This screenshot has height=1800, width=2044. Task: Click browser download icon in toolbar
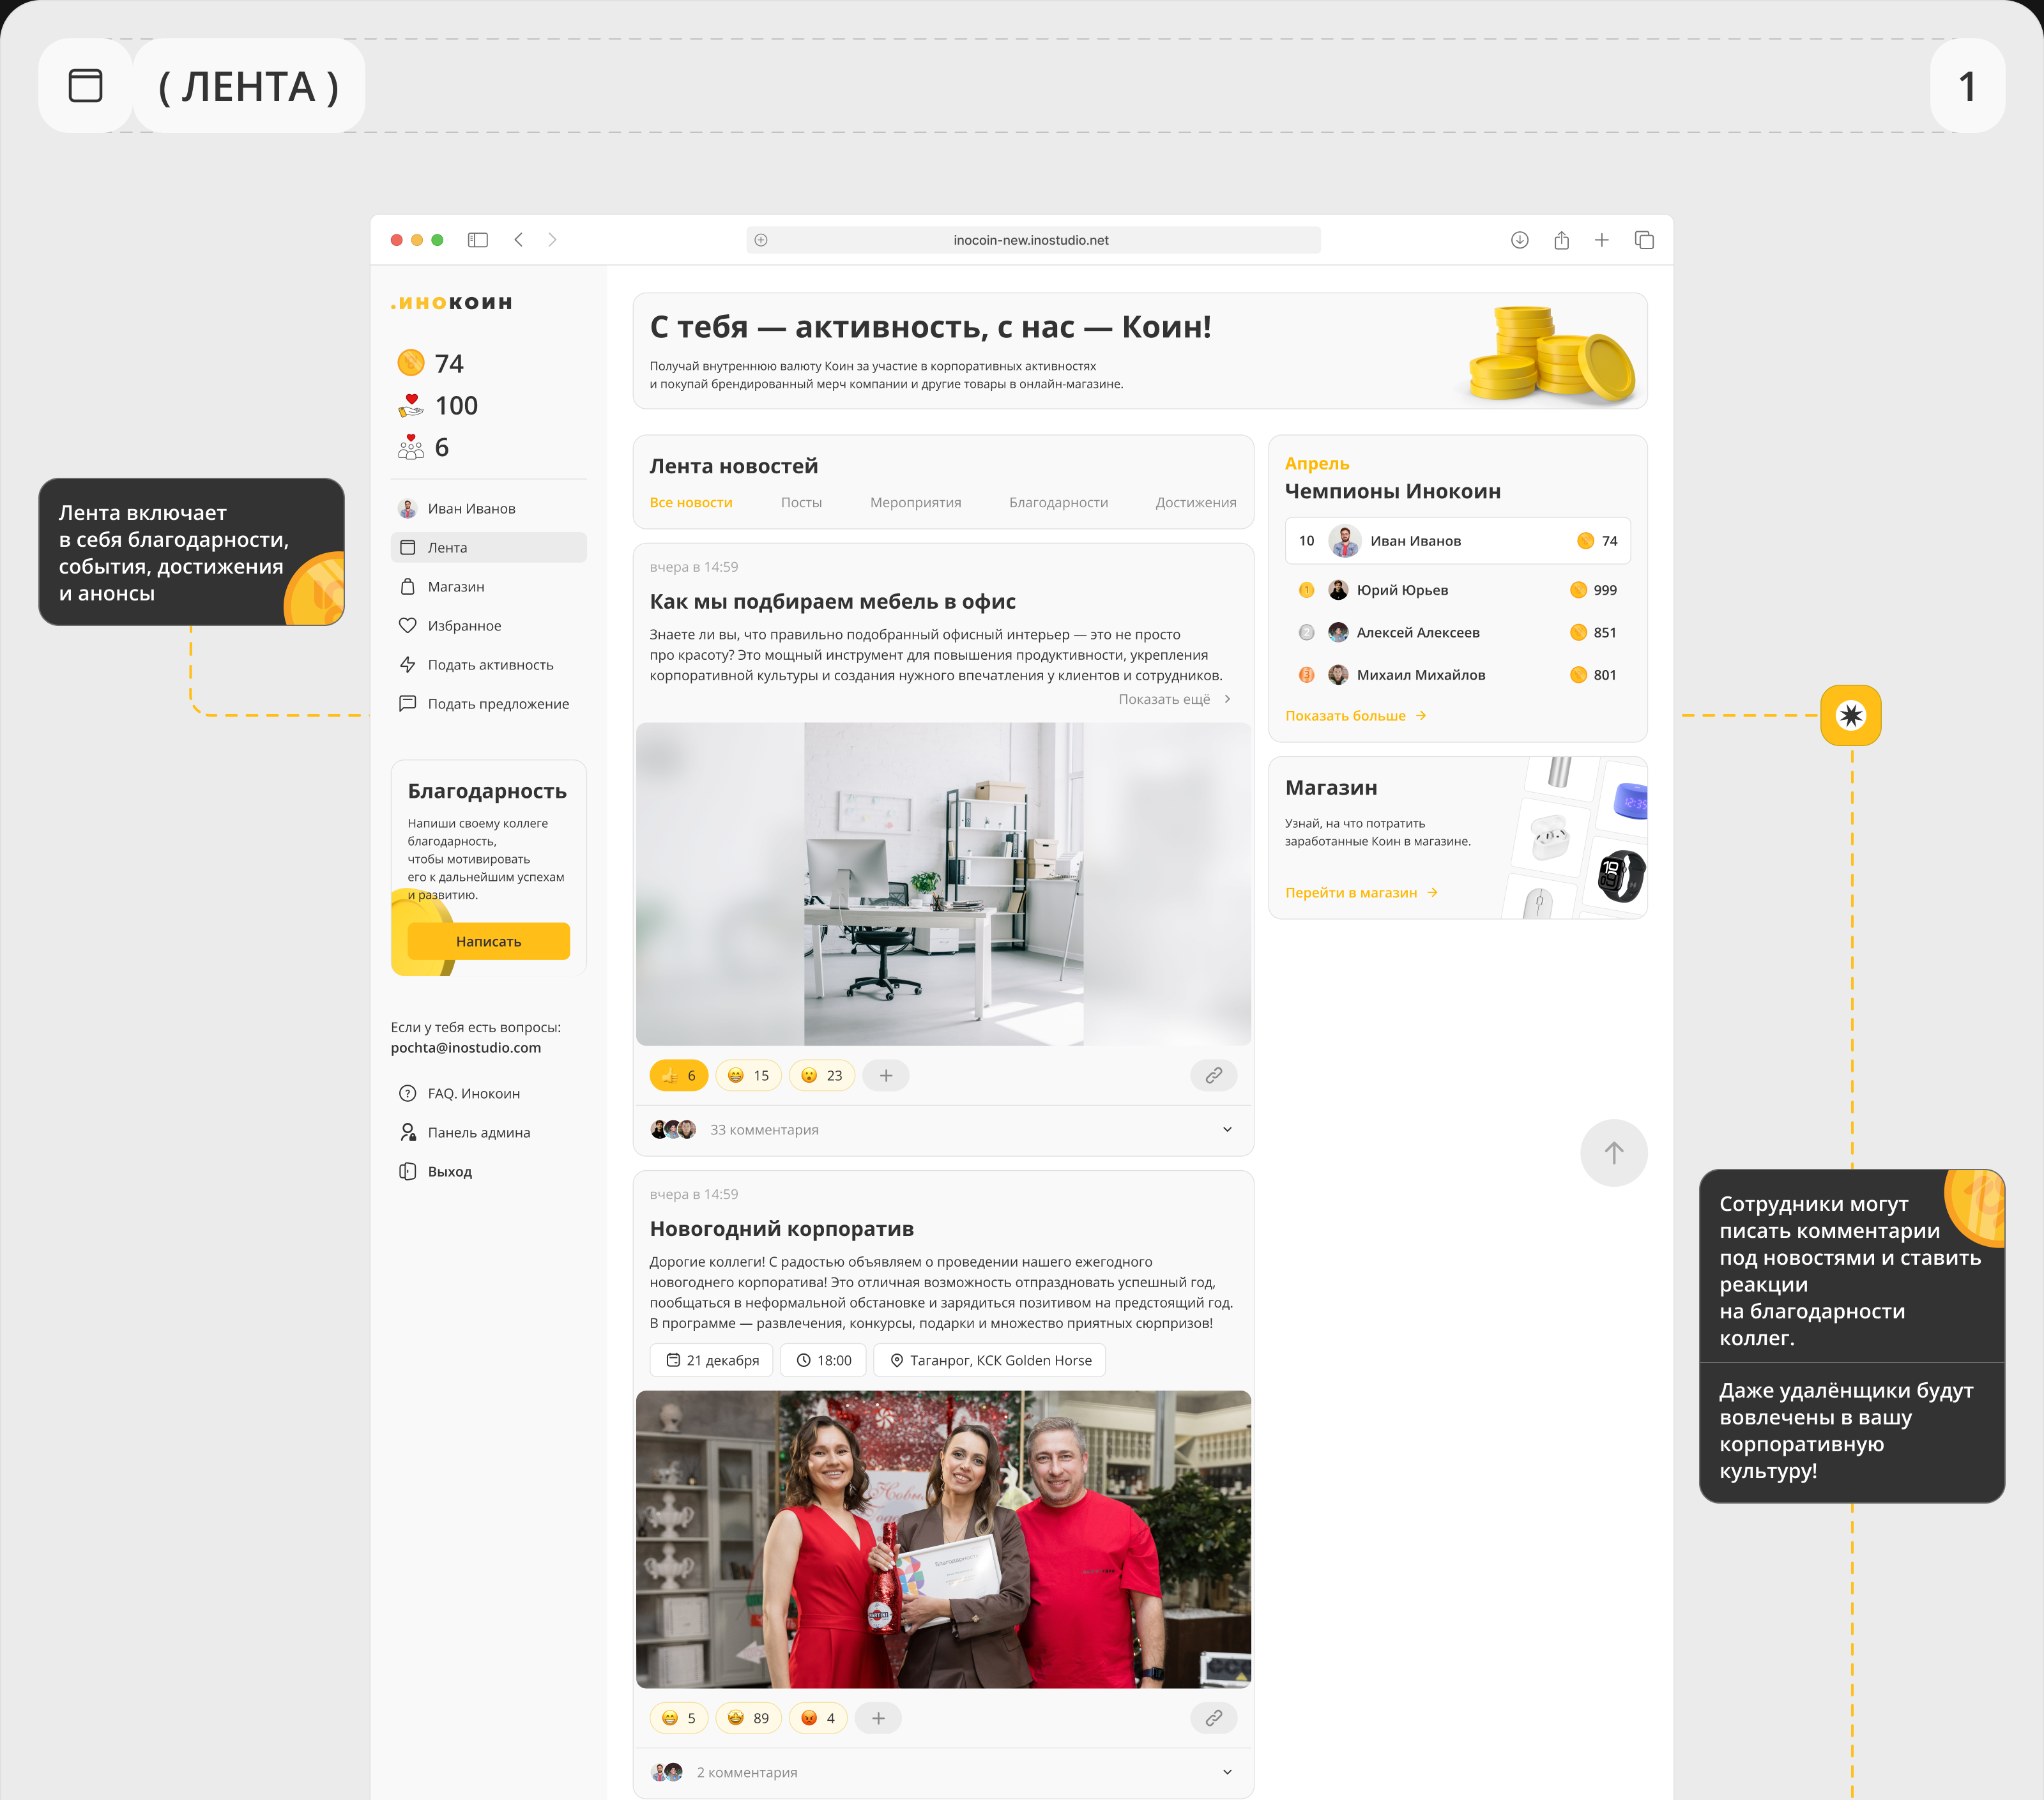click(1519, 240)
